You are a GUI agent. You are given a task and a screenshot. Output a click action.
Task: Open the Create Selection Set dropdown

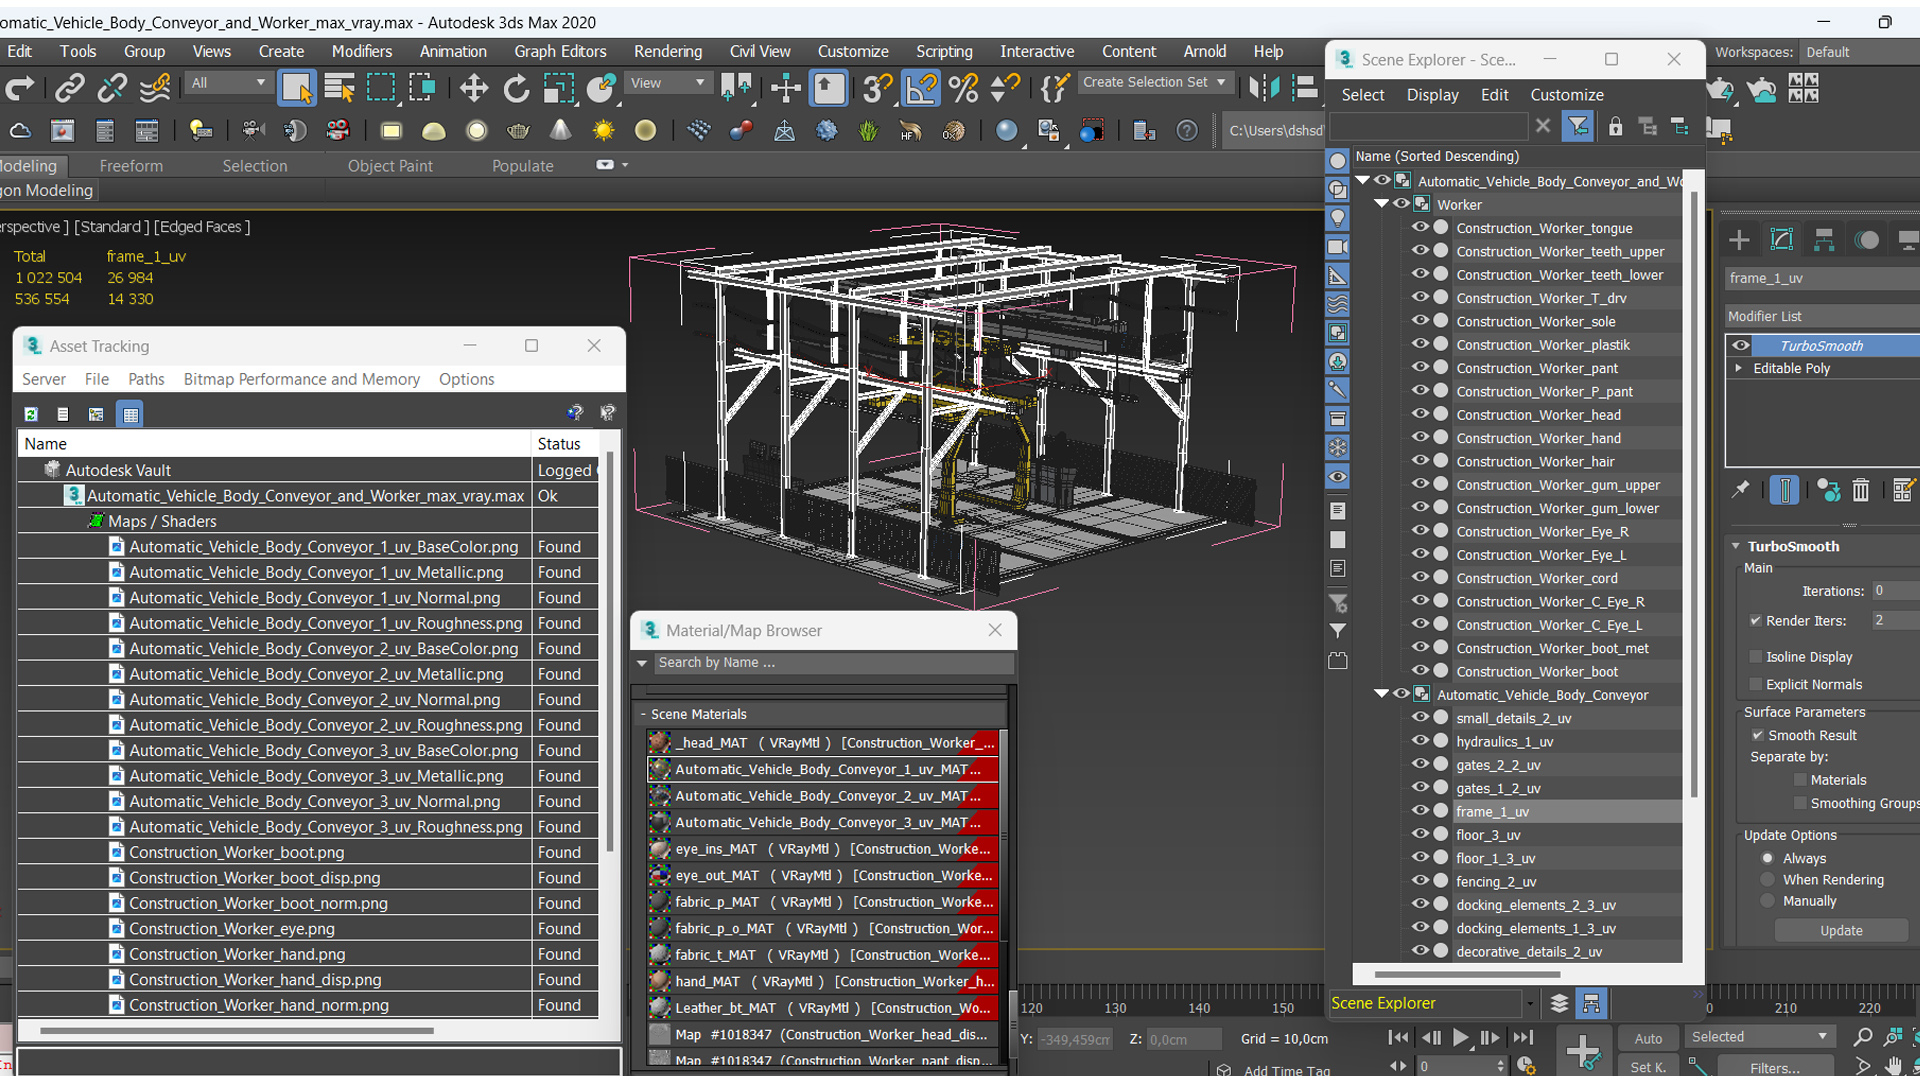tap(1221, 82)
